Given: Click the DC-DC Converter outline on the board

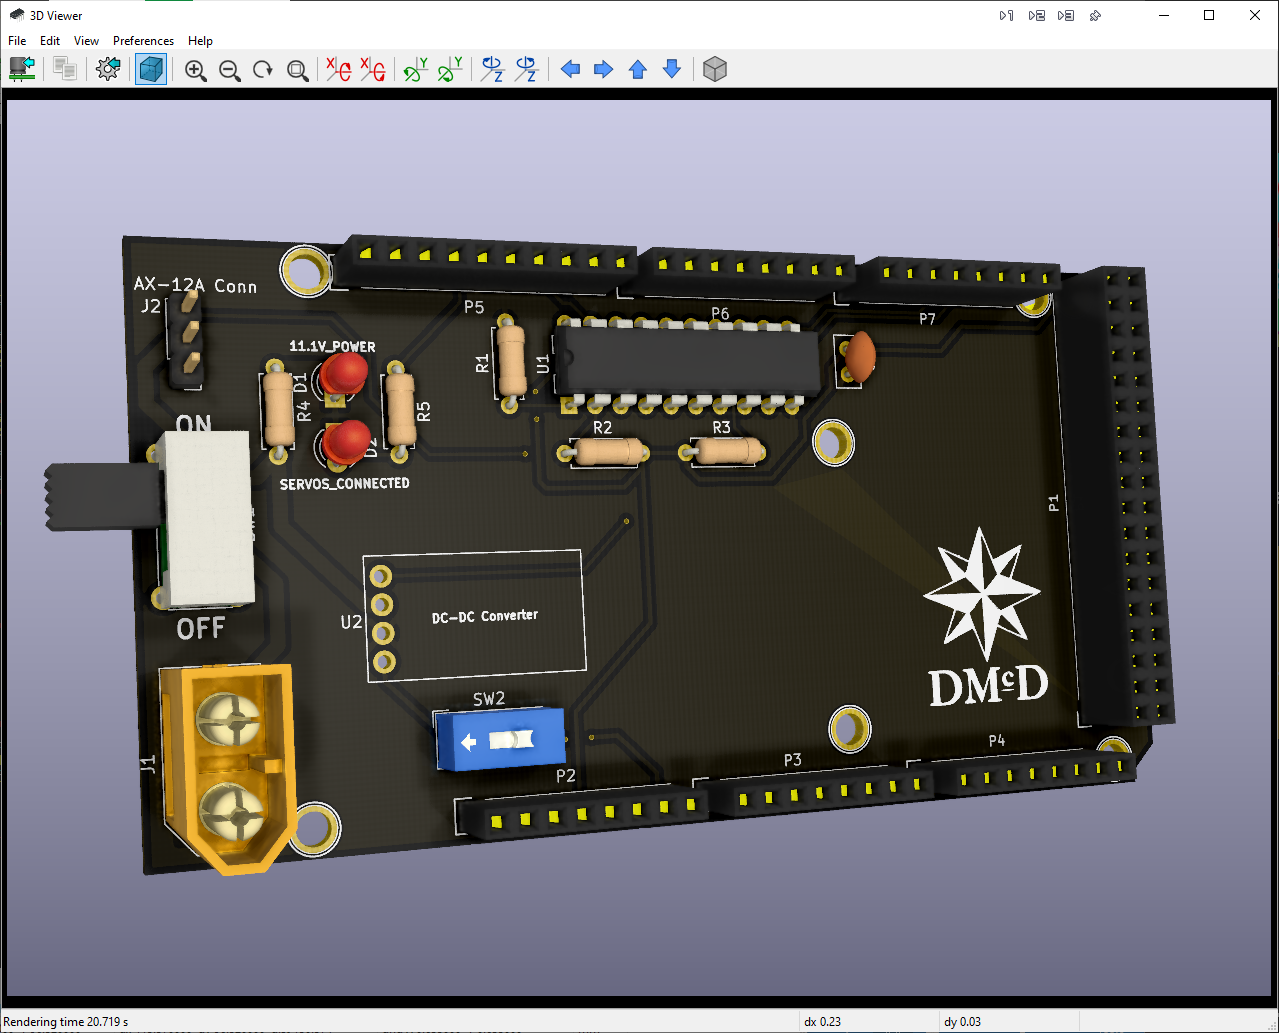Looking at the screenshot, I should point(474,615).
